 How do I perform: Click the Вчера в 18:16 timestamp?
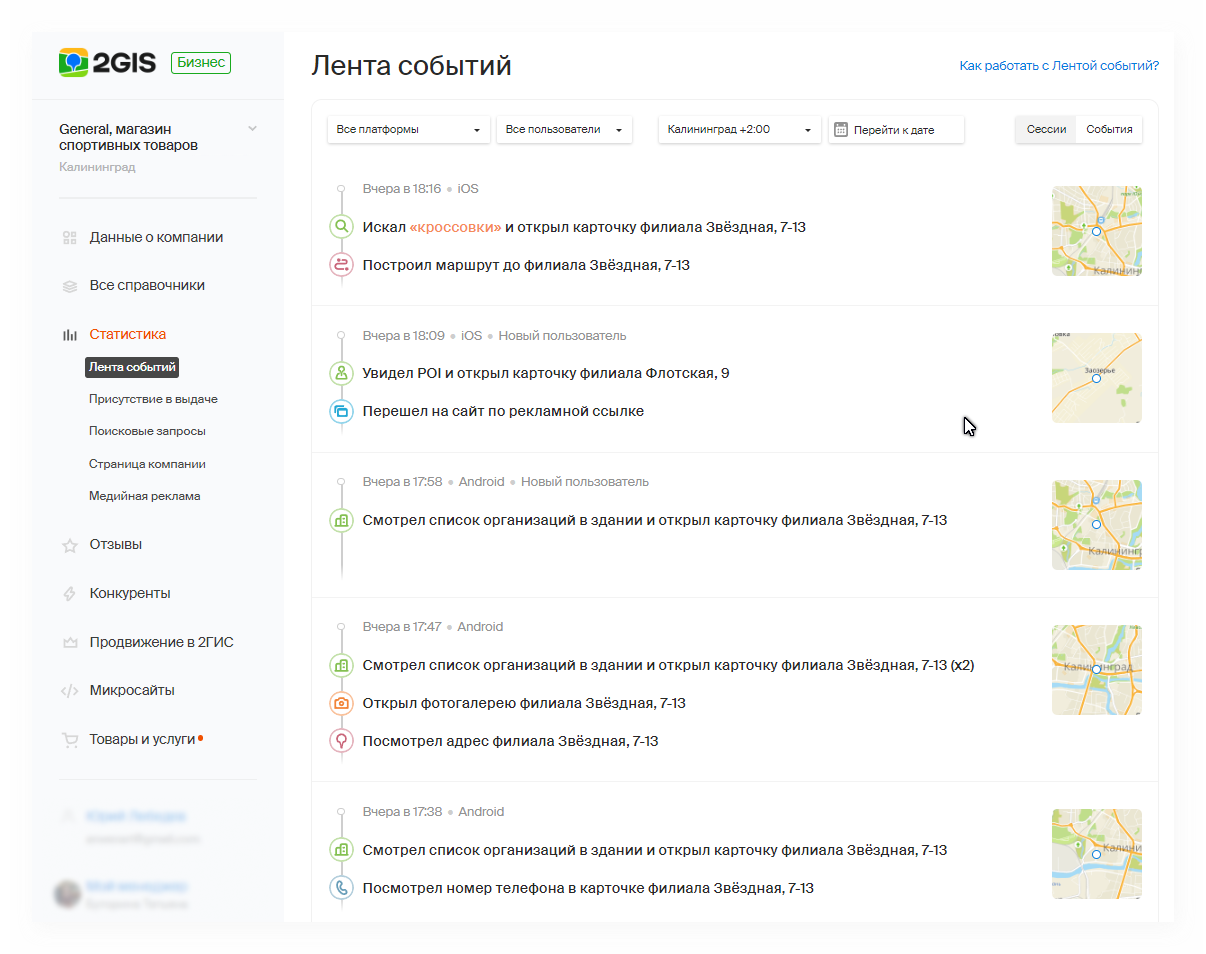[x=402, y=189]
